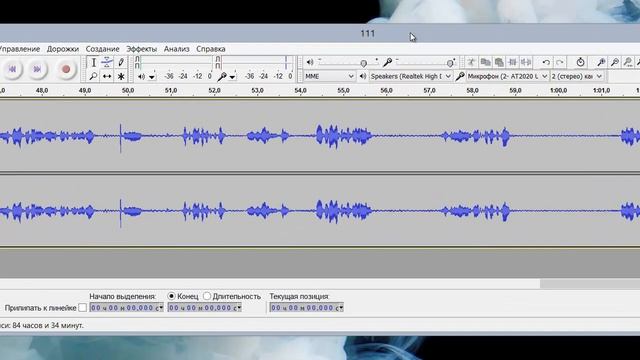Click the Redo arrow icon
640x360 pixels.
[x=560, y=62]
